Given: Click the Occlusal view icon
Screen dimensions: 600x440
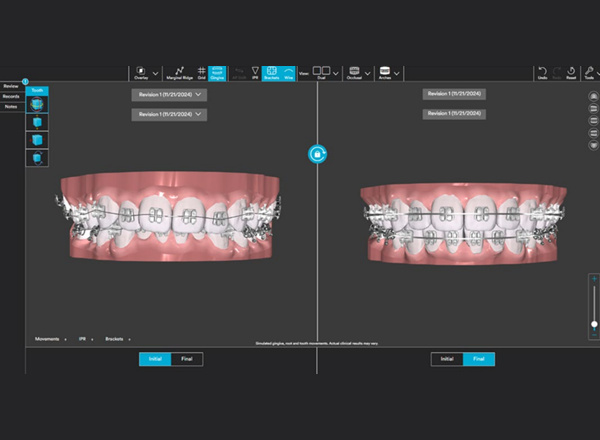Looking at the screenshot, I should click(x=353, y=72).
